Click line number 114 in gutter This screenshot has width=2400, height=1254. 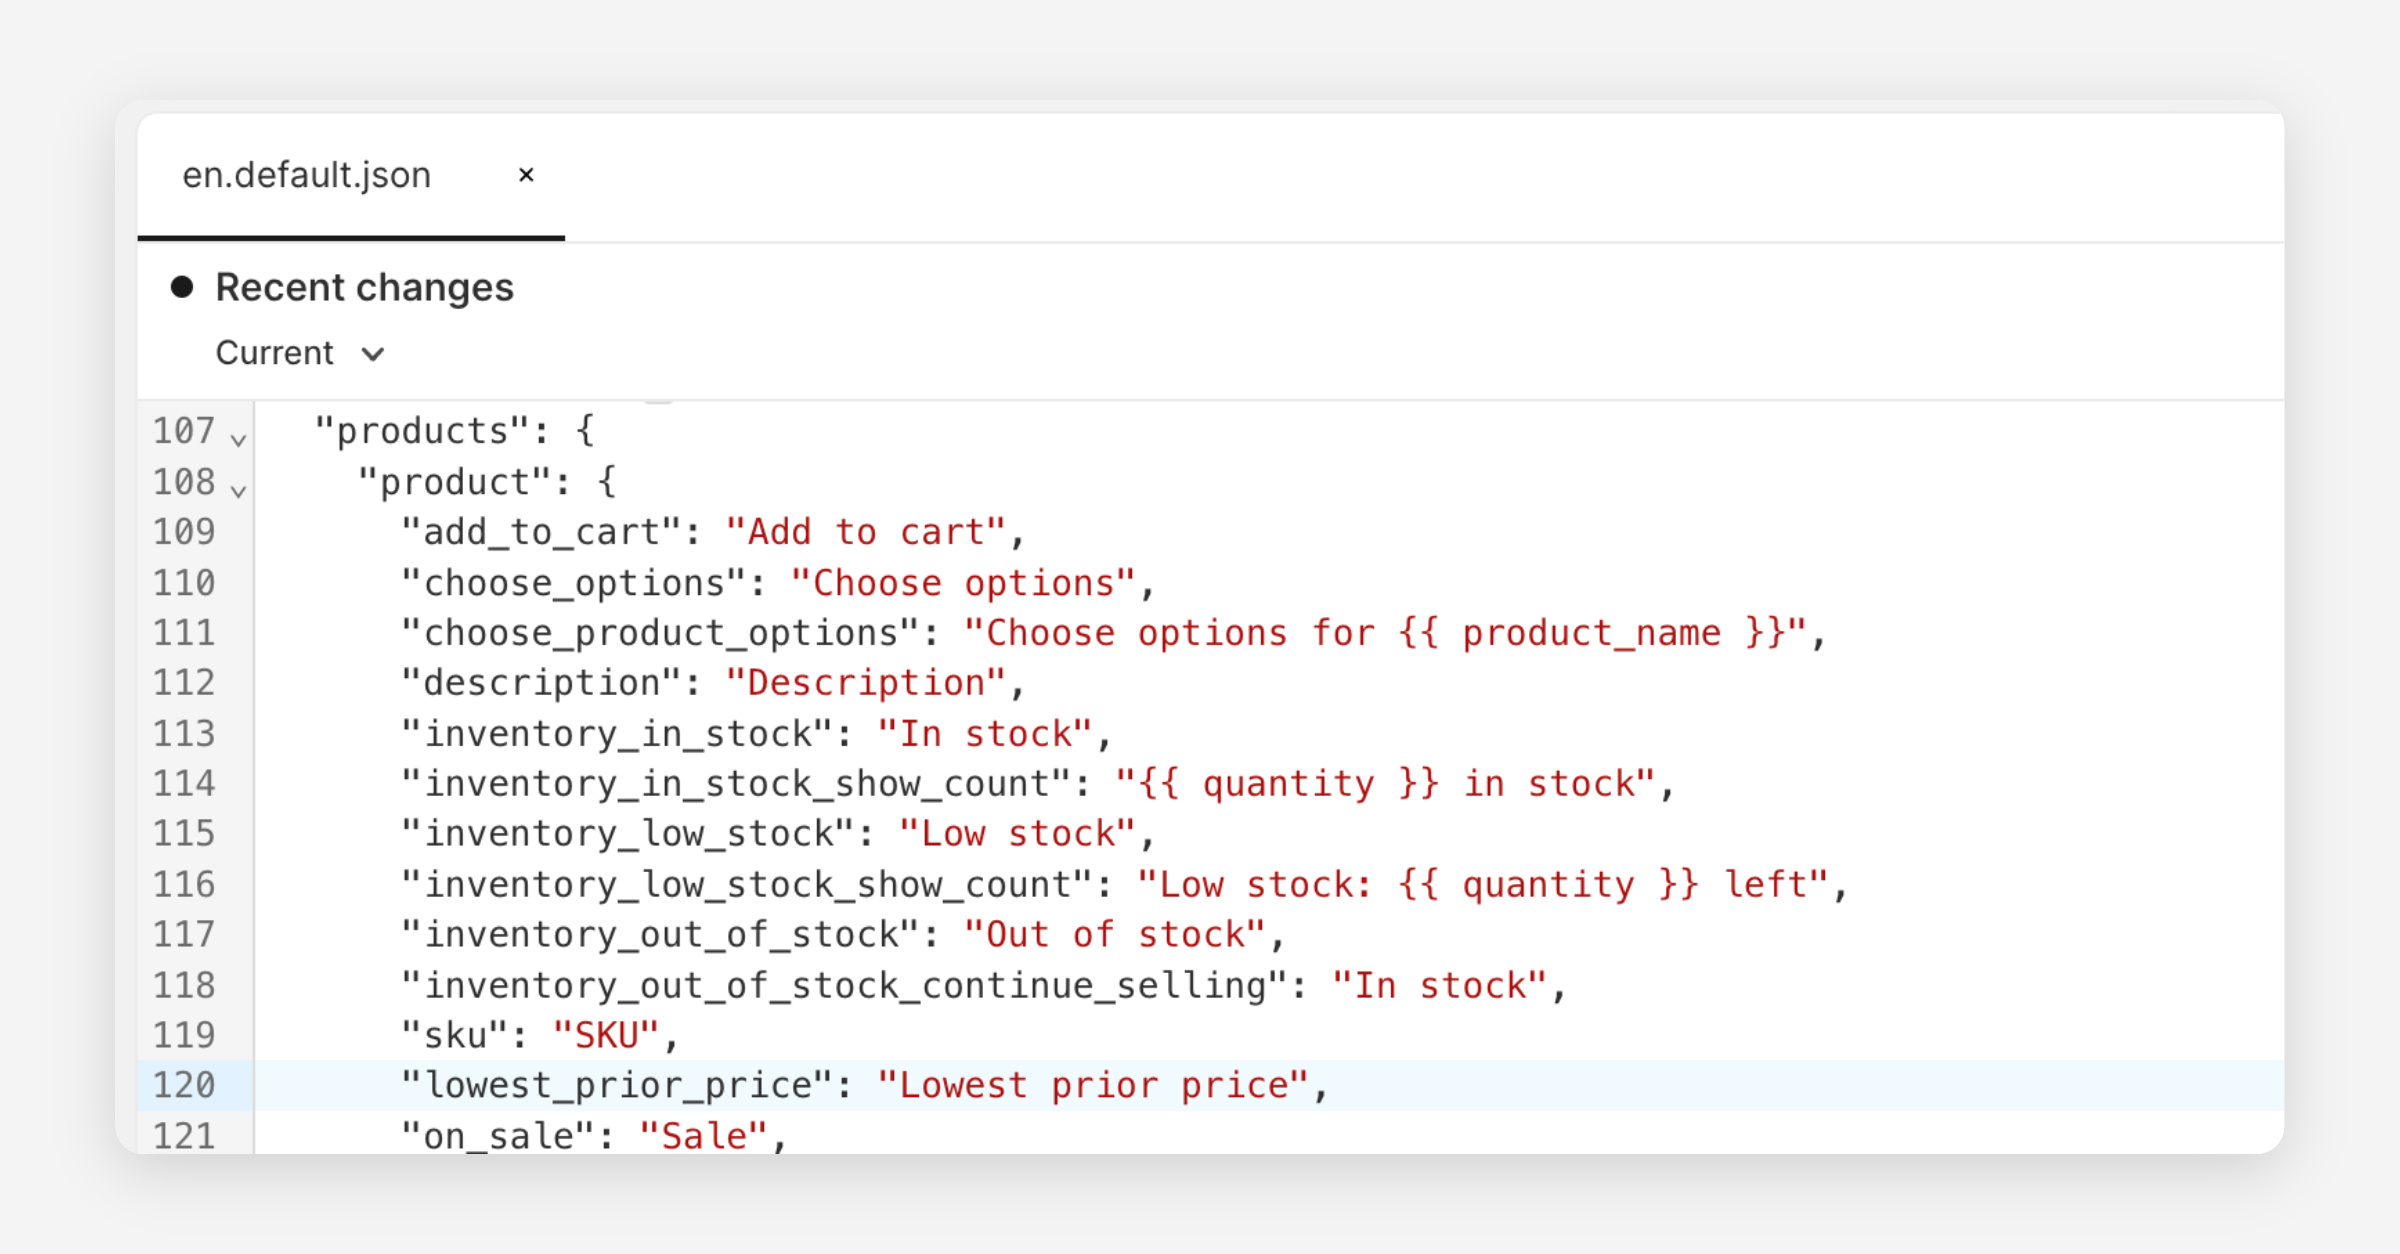184,784
